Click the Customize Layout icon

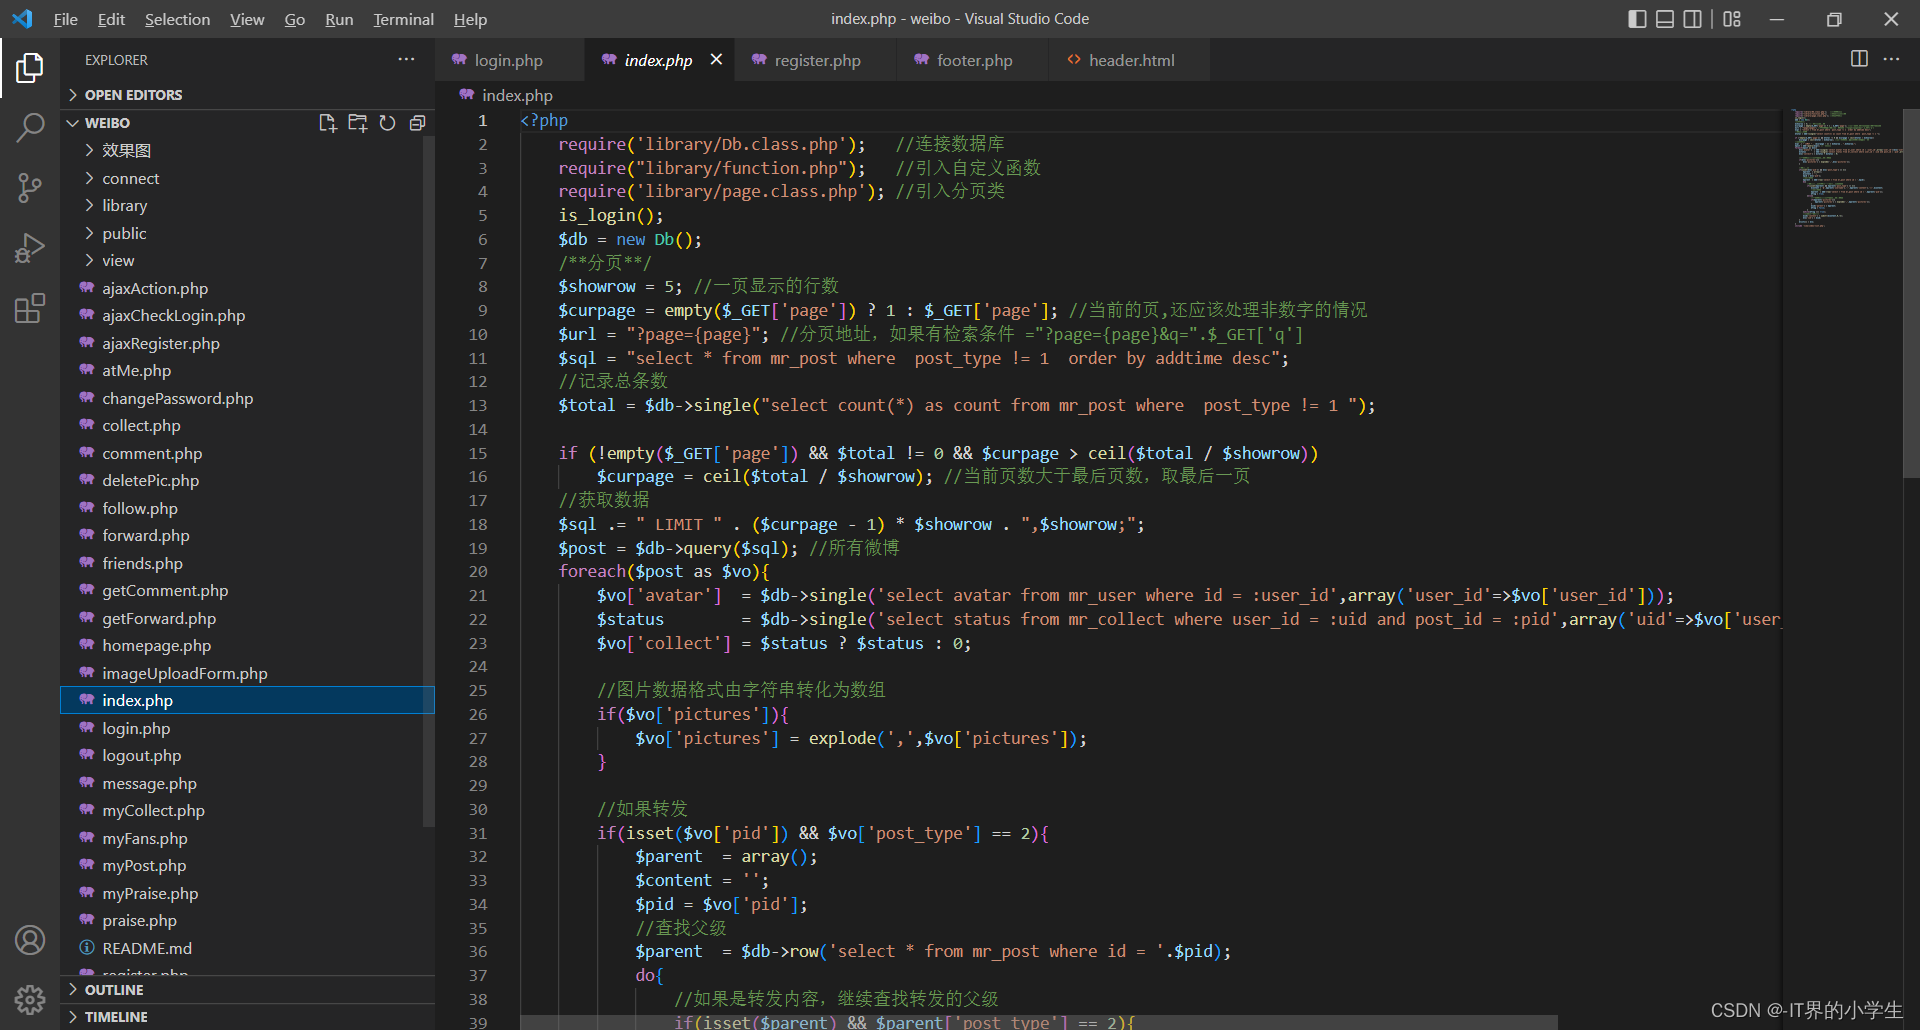[x=1732, y=19]
